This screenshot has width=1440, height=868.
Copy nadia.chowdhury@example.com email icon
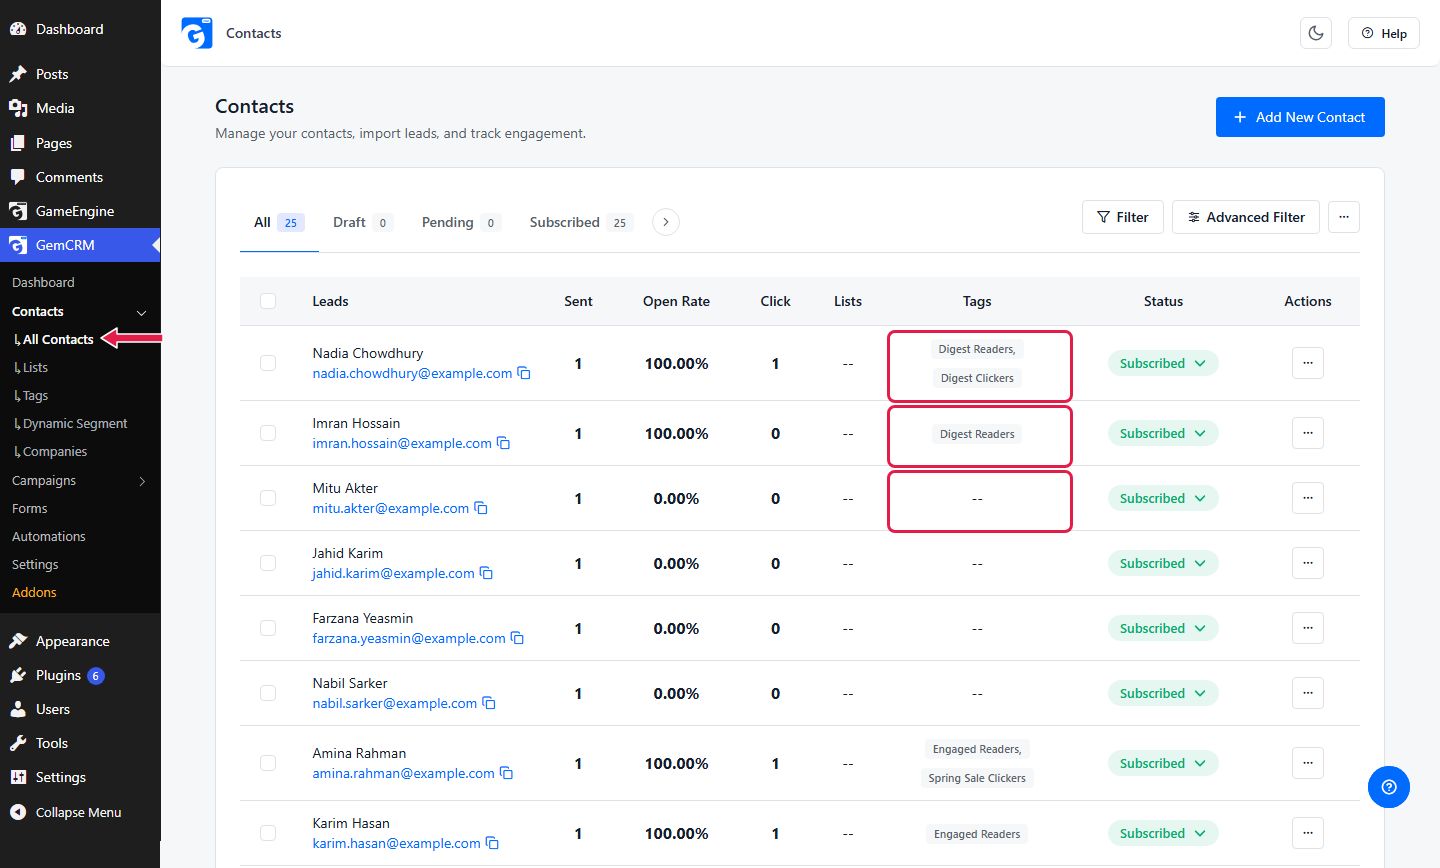[524, 373]
